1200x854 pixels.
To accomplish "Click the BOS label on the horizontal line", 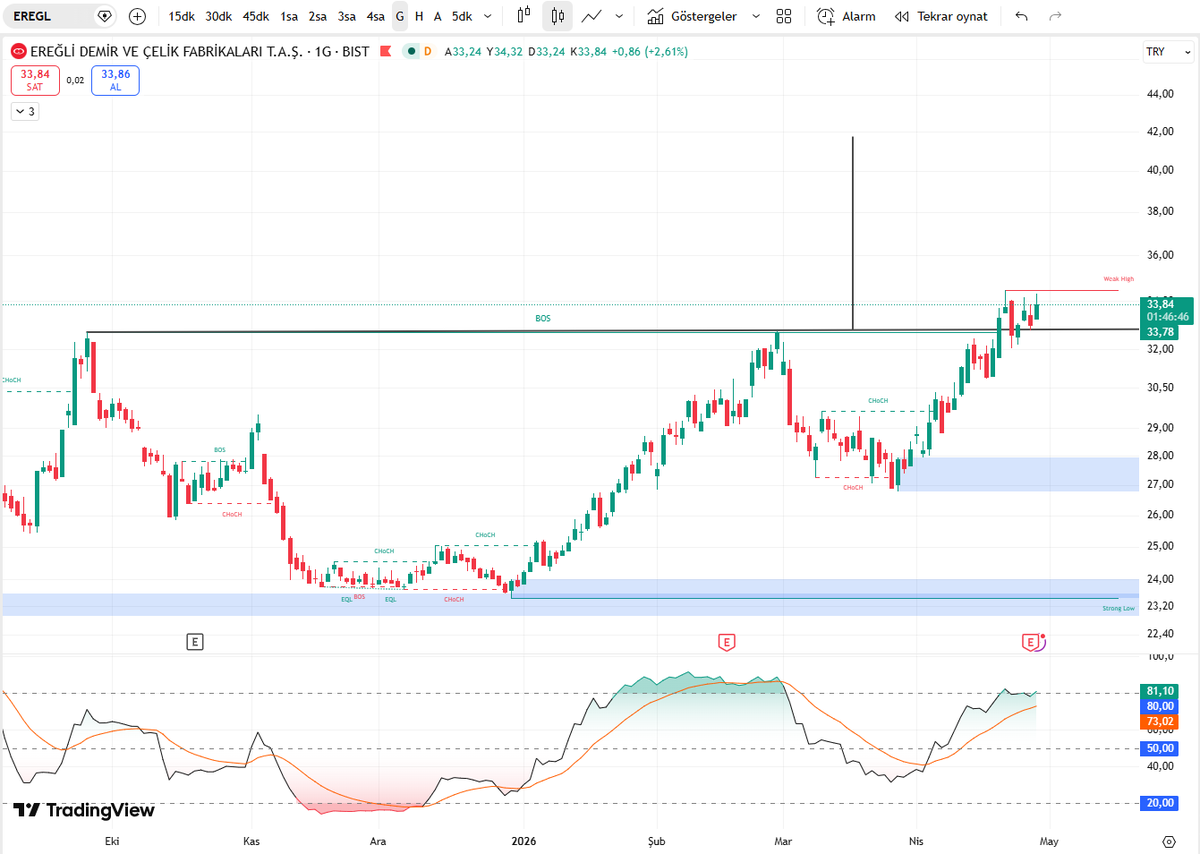I will (542, 318).
